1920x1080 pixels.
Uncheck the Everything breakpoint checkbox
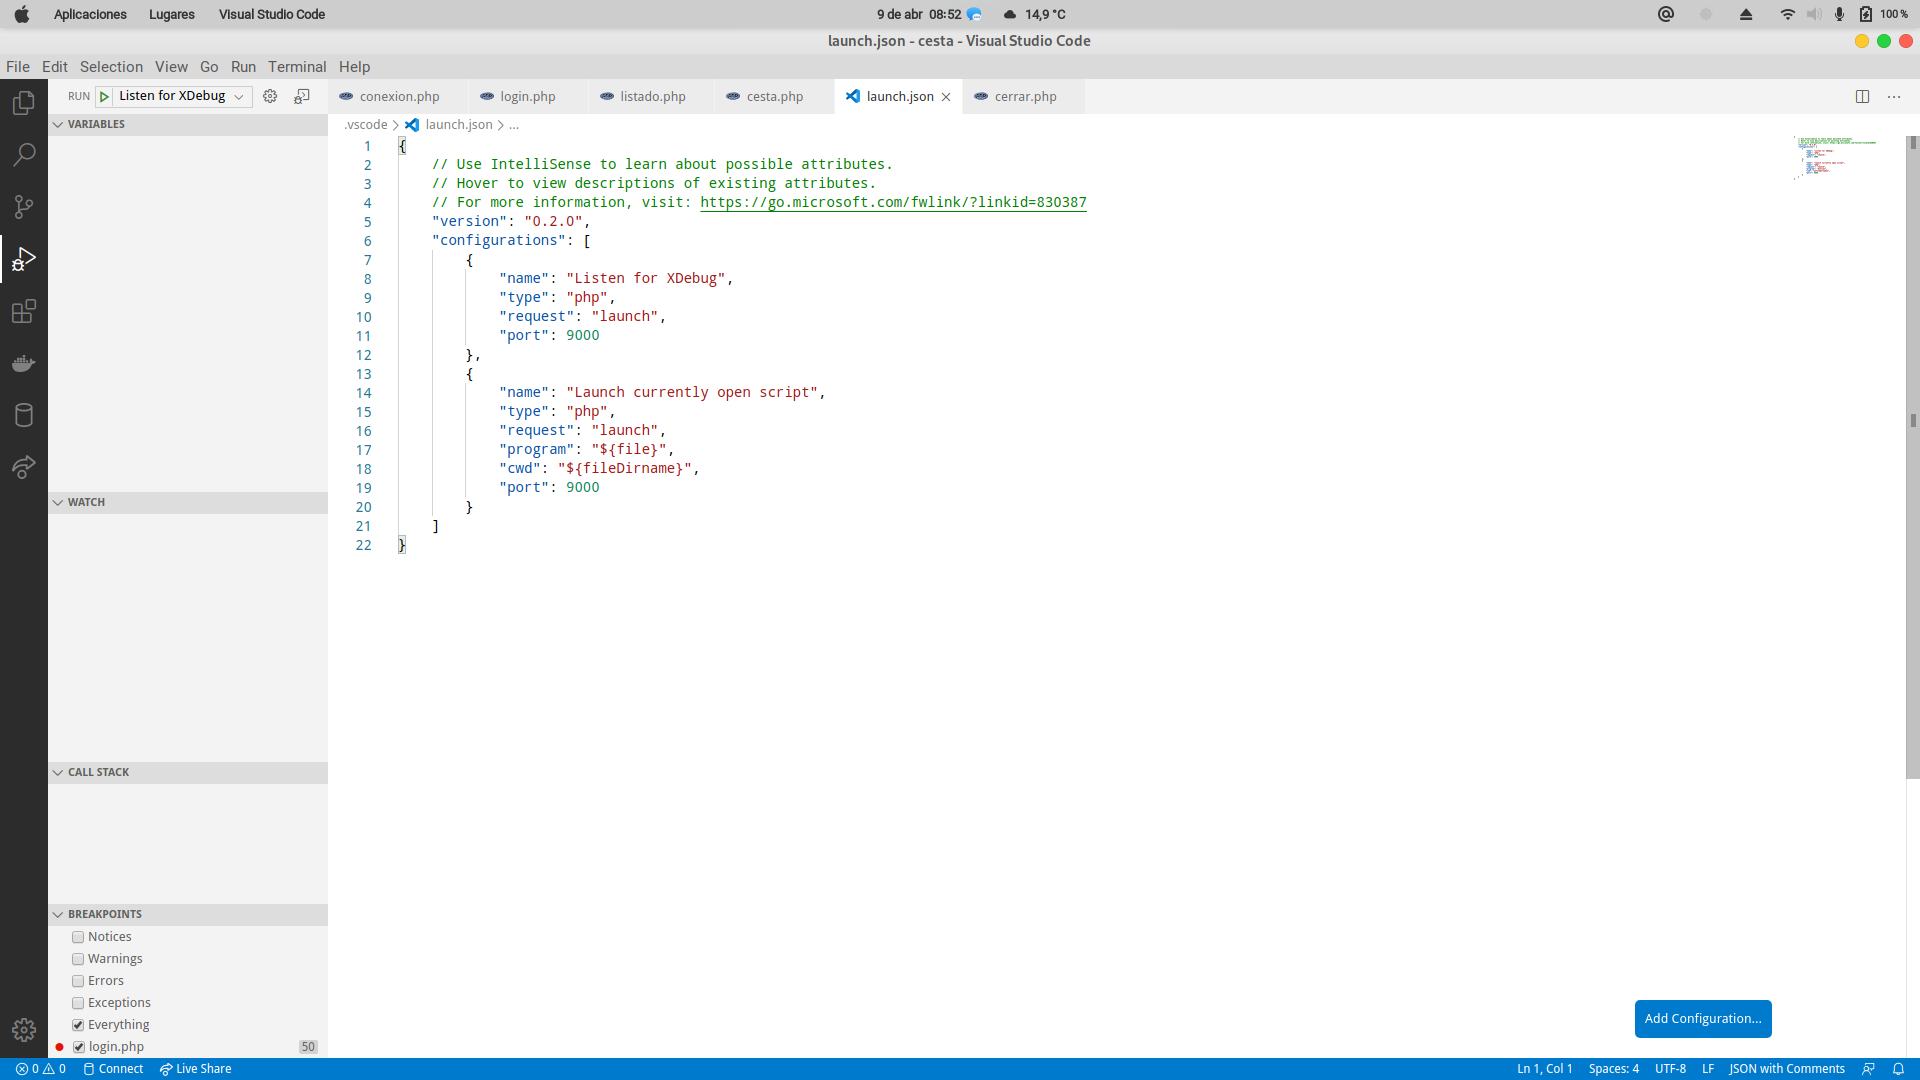[x=78, y=1025]
